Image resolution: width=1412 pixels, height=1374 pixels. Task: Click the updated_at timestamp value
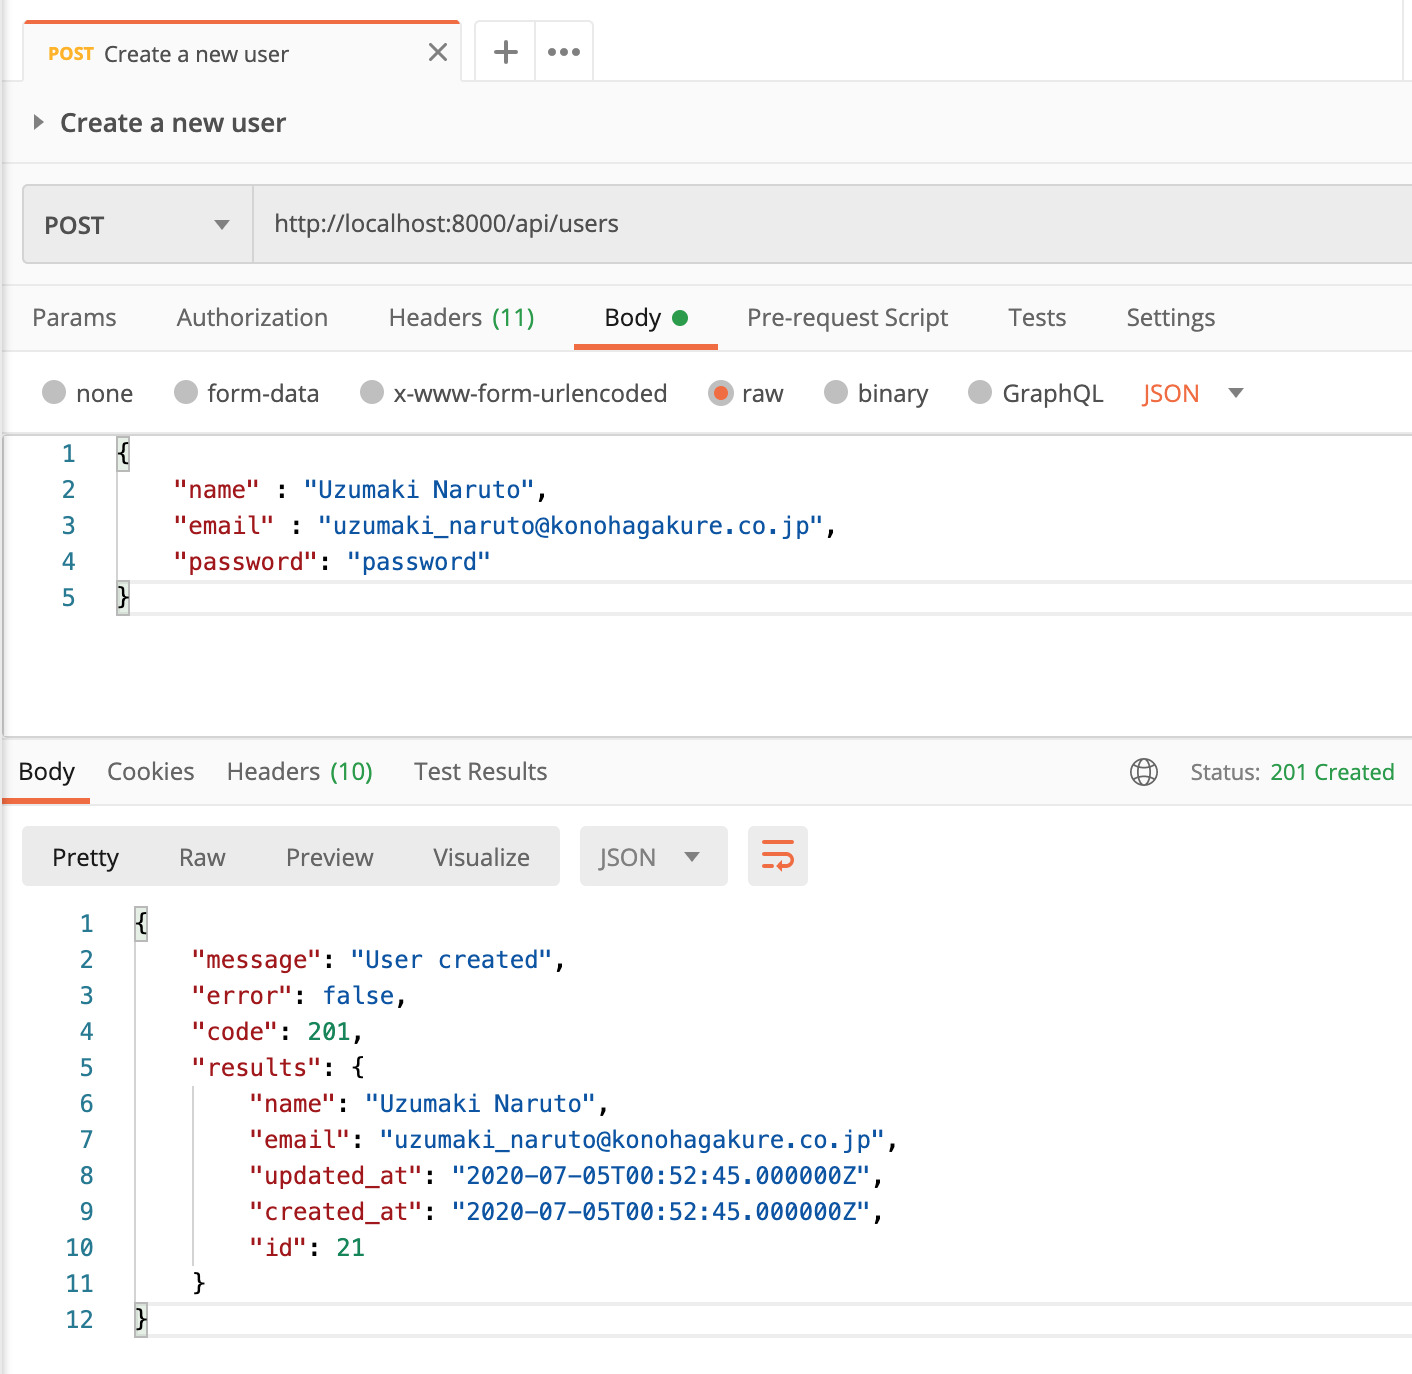point(662,1176)
